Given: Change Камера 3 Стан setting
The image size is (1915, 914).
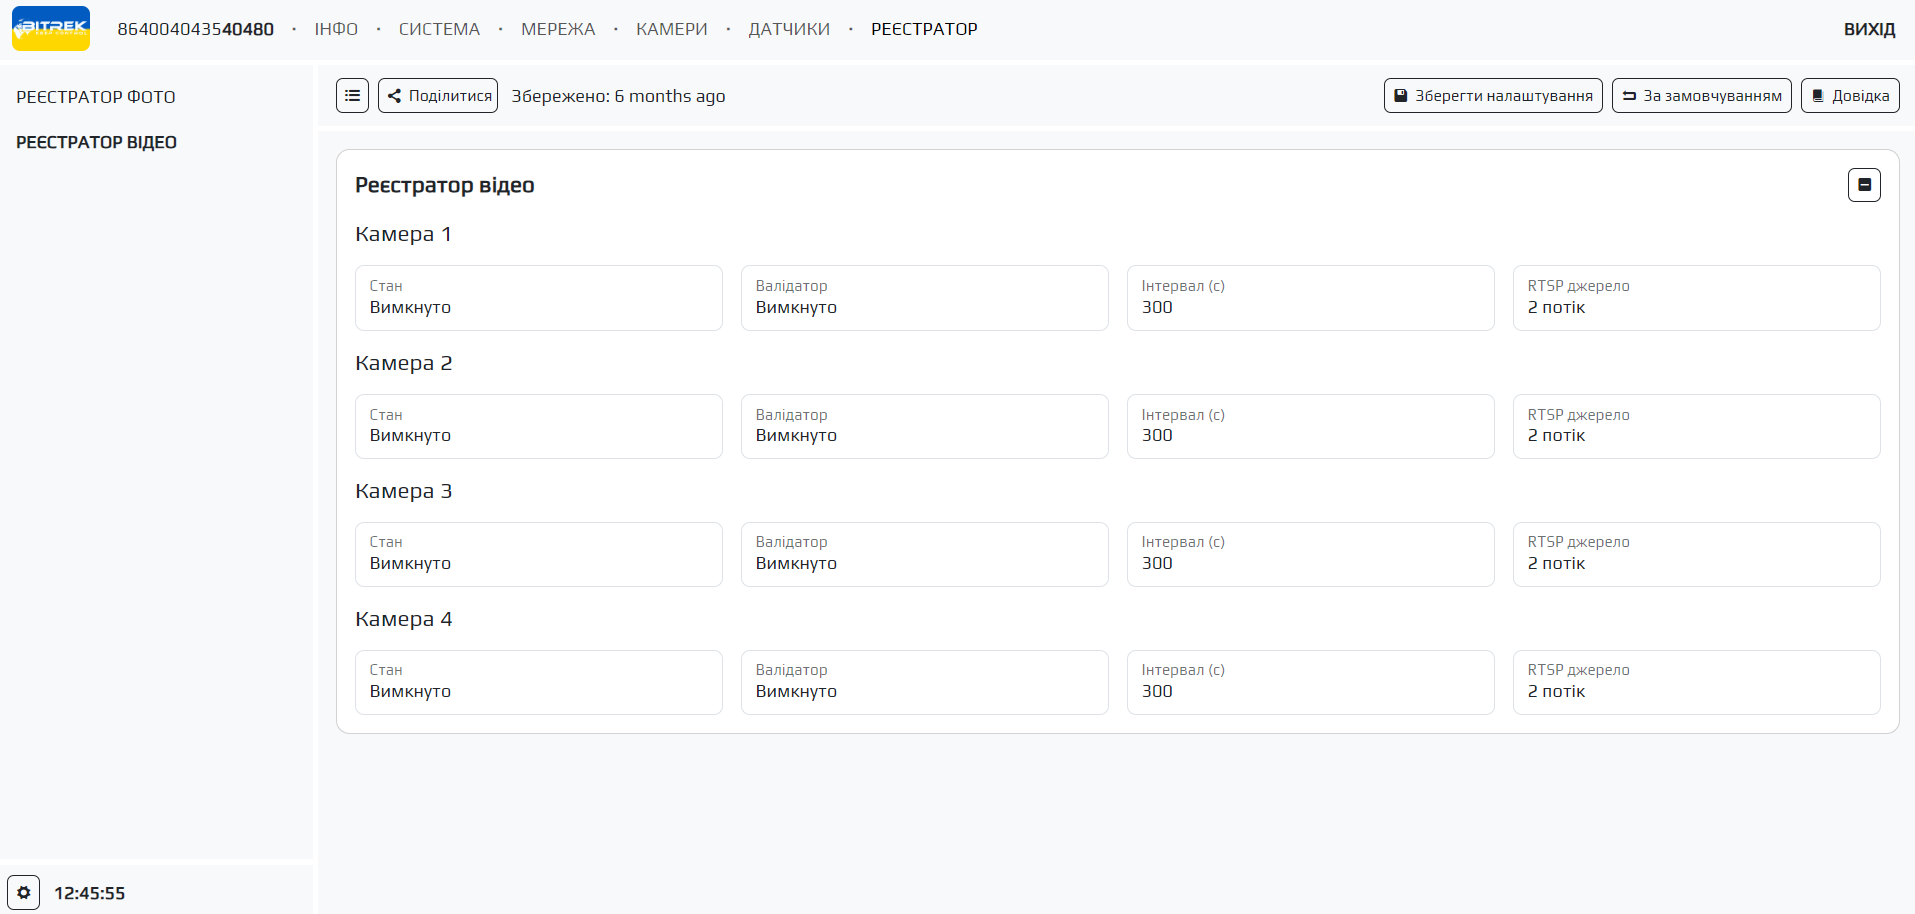Looking at the screenshot, I should [538, 555].
